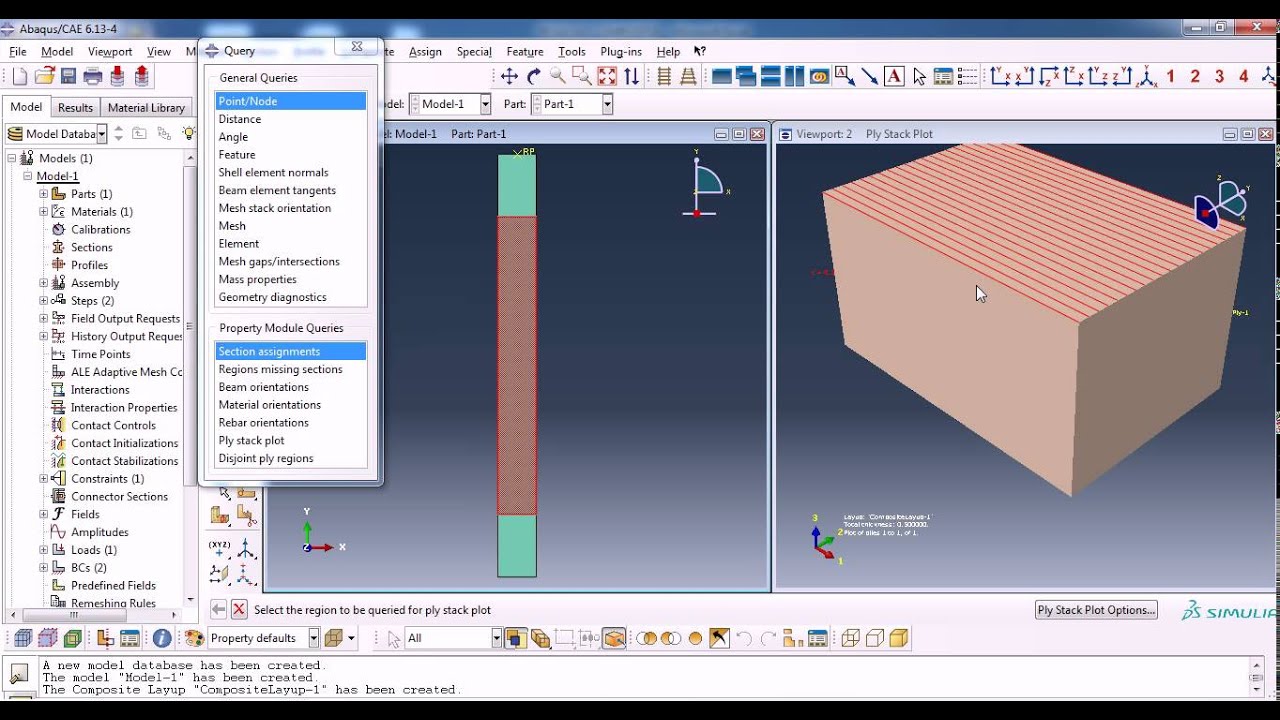
Task: Select the Pan View tool
Action: [x=509, y=76]
